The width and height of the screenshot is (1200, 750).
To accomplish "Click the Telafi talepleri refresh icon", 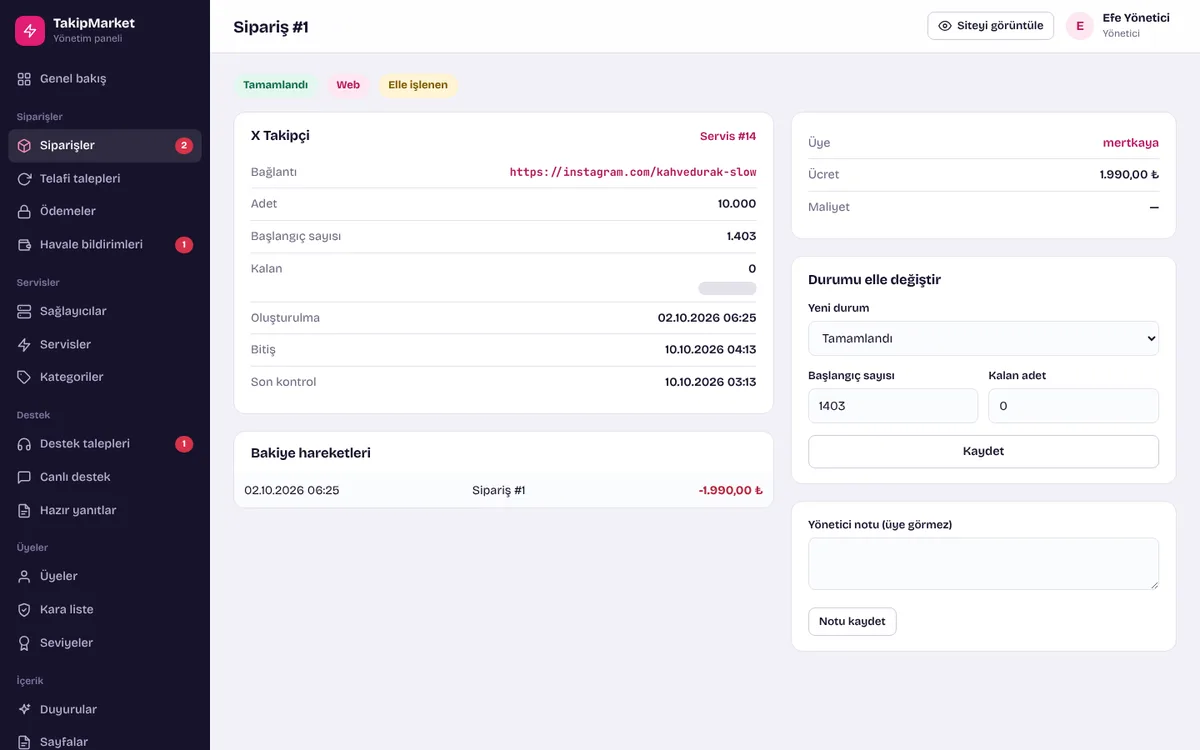I will coord(25,179).
